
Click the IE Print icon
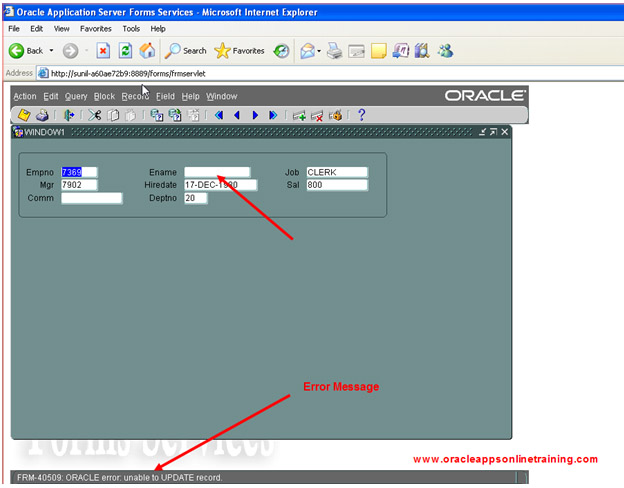335,51
